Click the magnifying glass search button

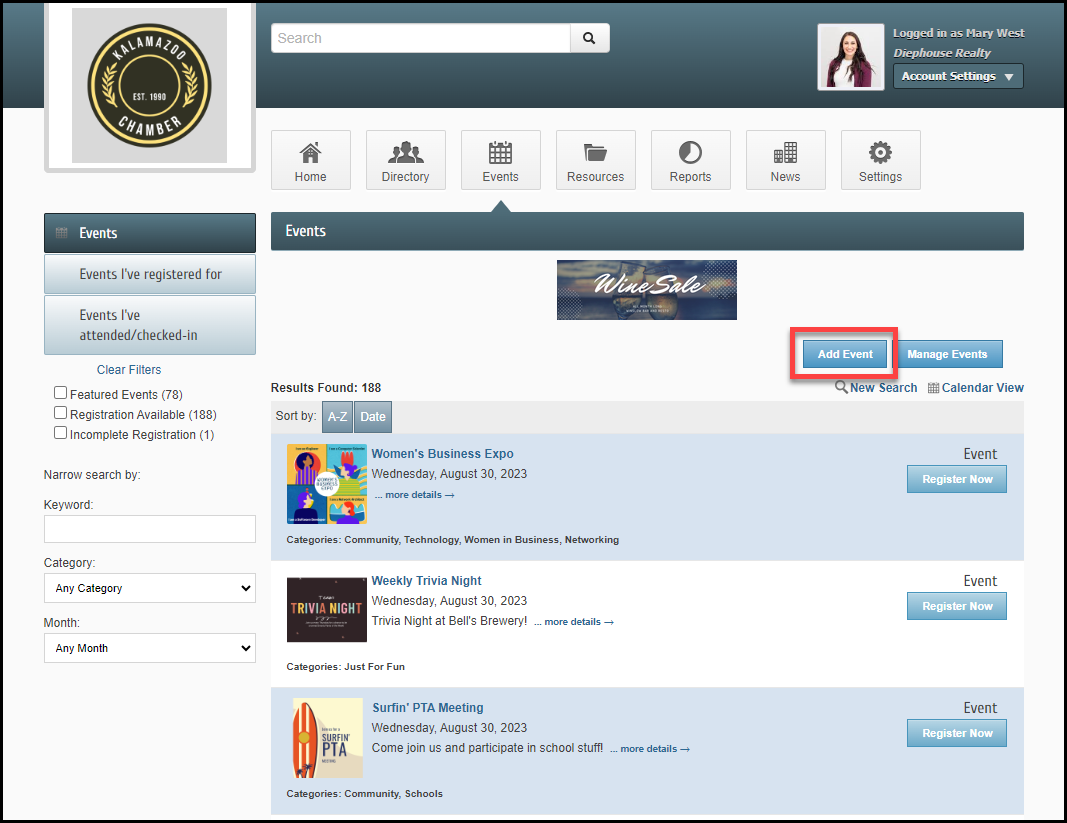(589, 38)
